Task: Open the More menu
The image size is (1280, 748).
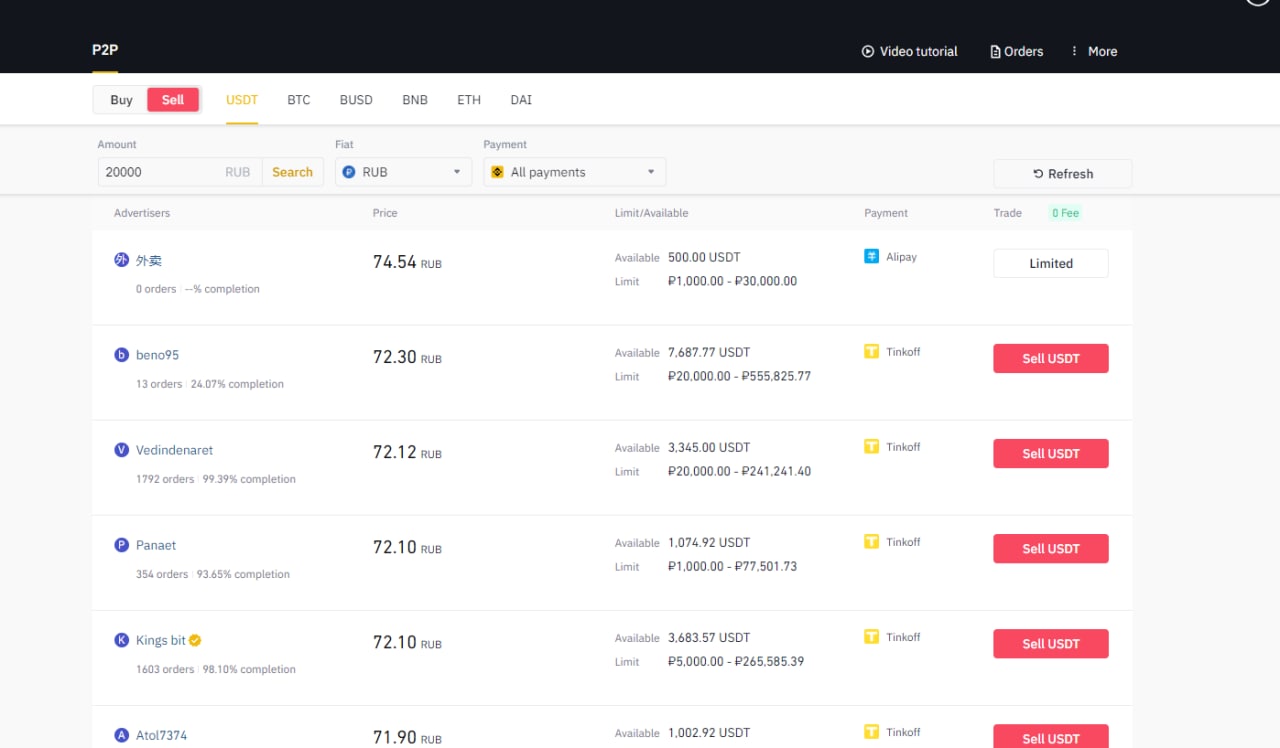Action: point(1093,51)
